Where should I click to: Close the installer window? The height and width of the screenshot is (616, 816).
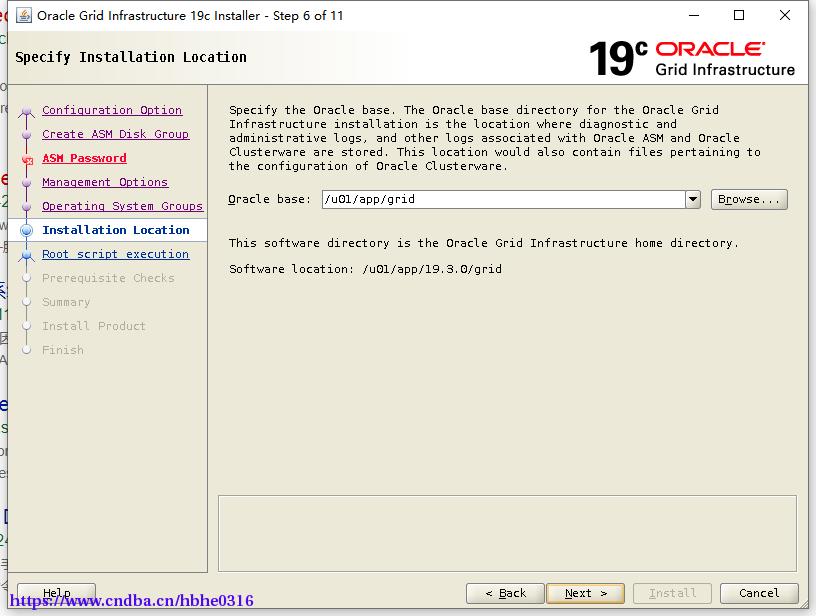785,15
